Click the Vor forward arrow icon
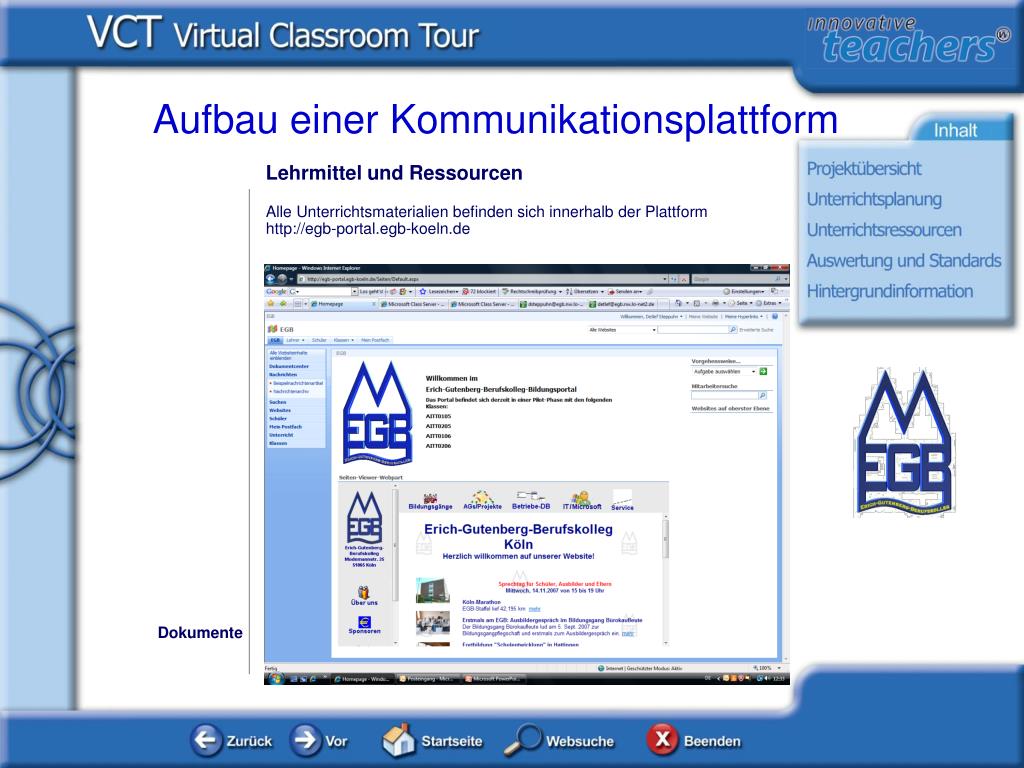 305,741
